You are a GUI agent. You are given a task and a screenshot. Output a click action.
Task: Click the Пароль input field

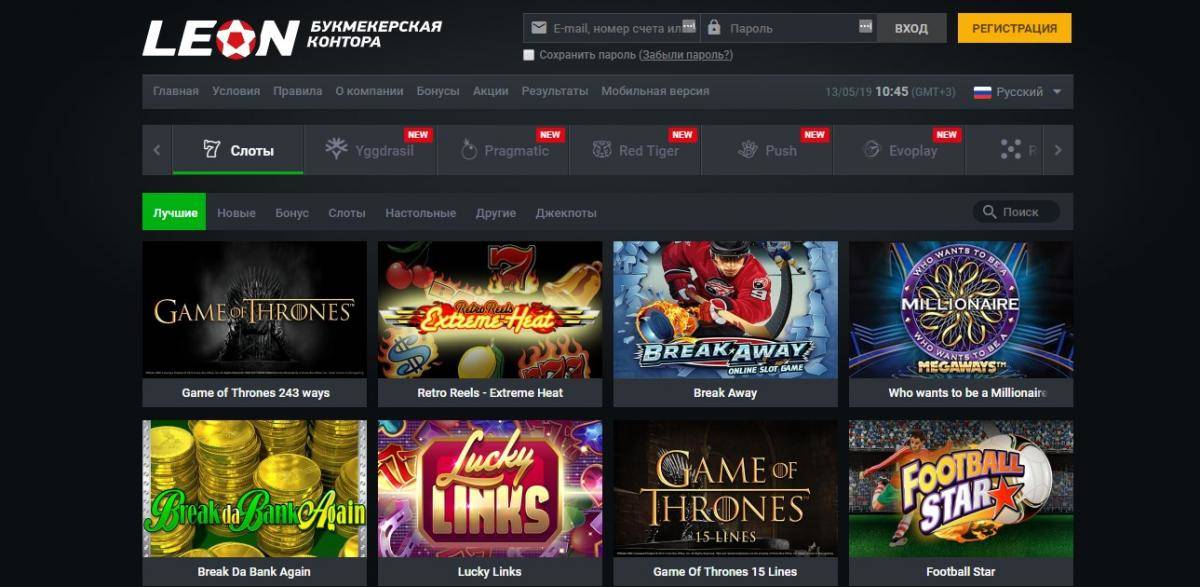(788, 28)
